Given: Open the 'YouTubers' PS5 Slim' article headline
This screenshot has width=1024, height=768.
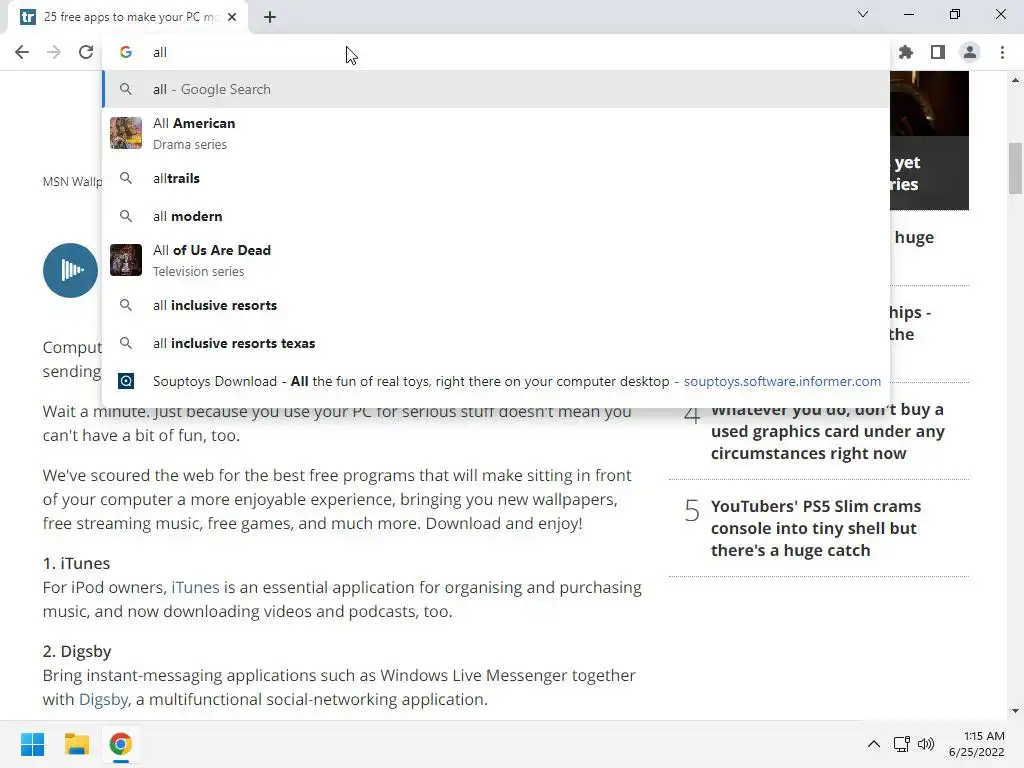Looking at the screenshot, I should coord(816,528).
